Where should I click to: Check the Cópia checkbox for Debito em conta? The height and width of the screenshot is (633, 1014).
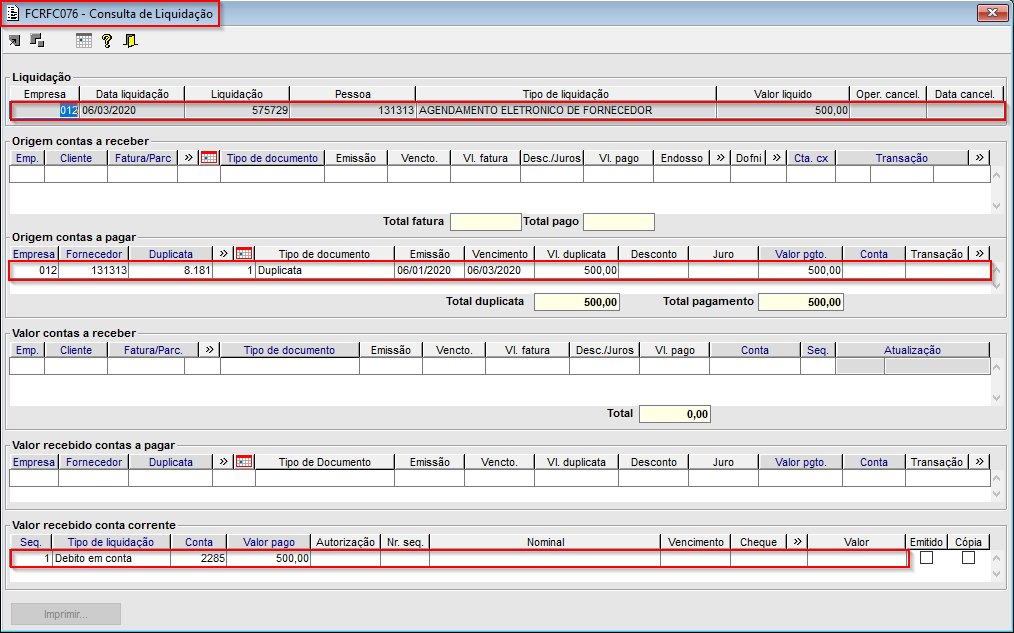pos(968,557)
